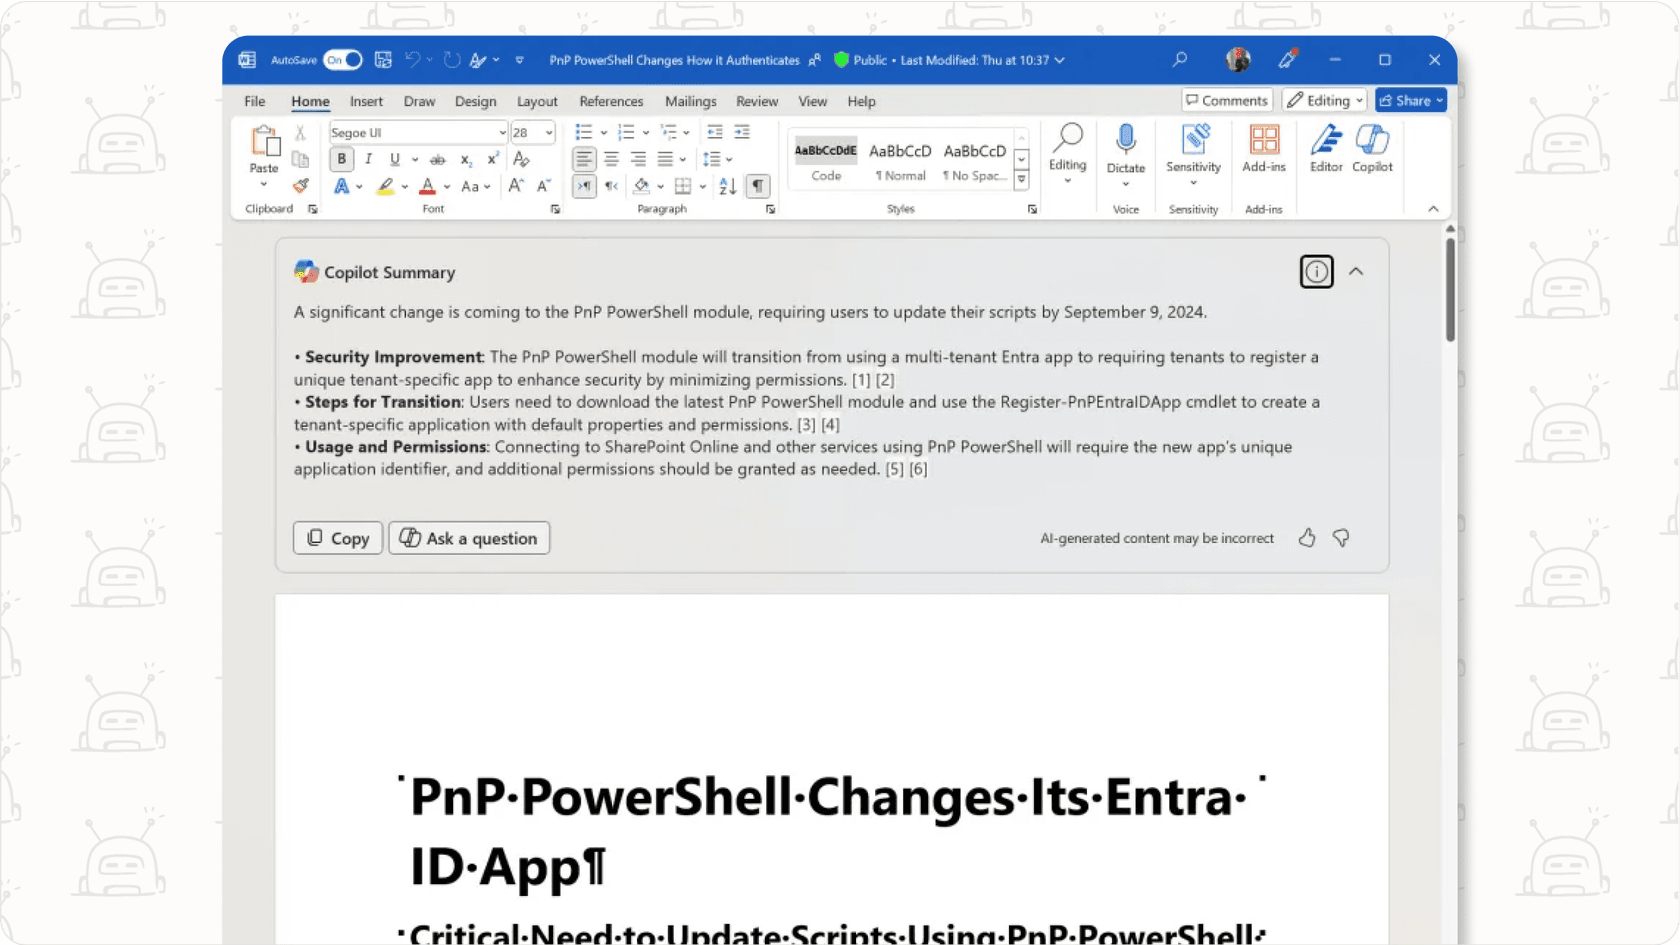Switch to the Insert ribbon tab

pos(366,101)
